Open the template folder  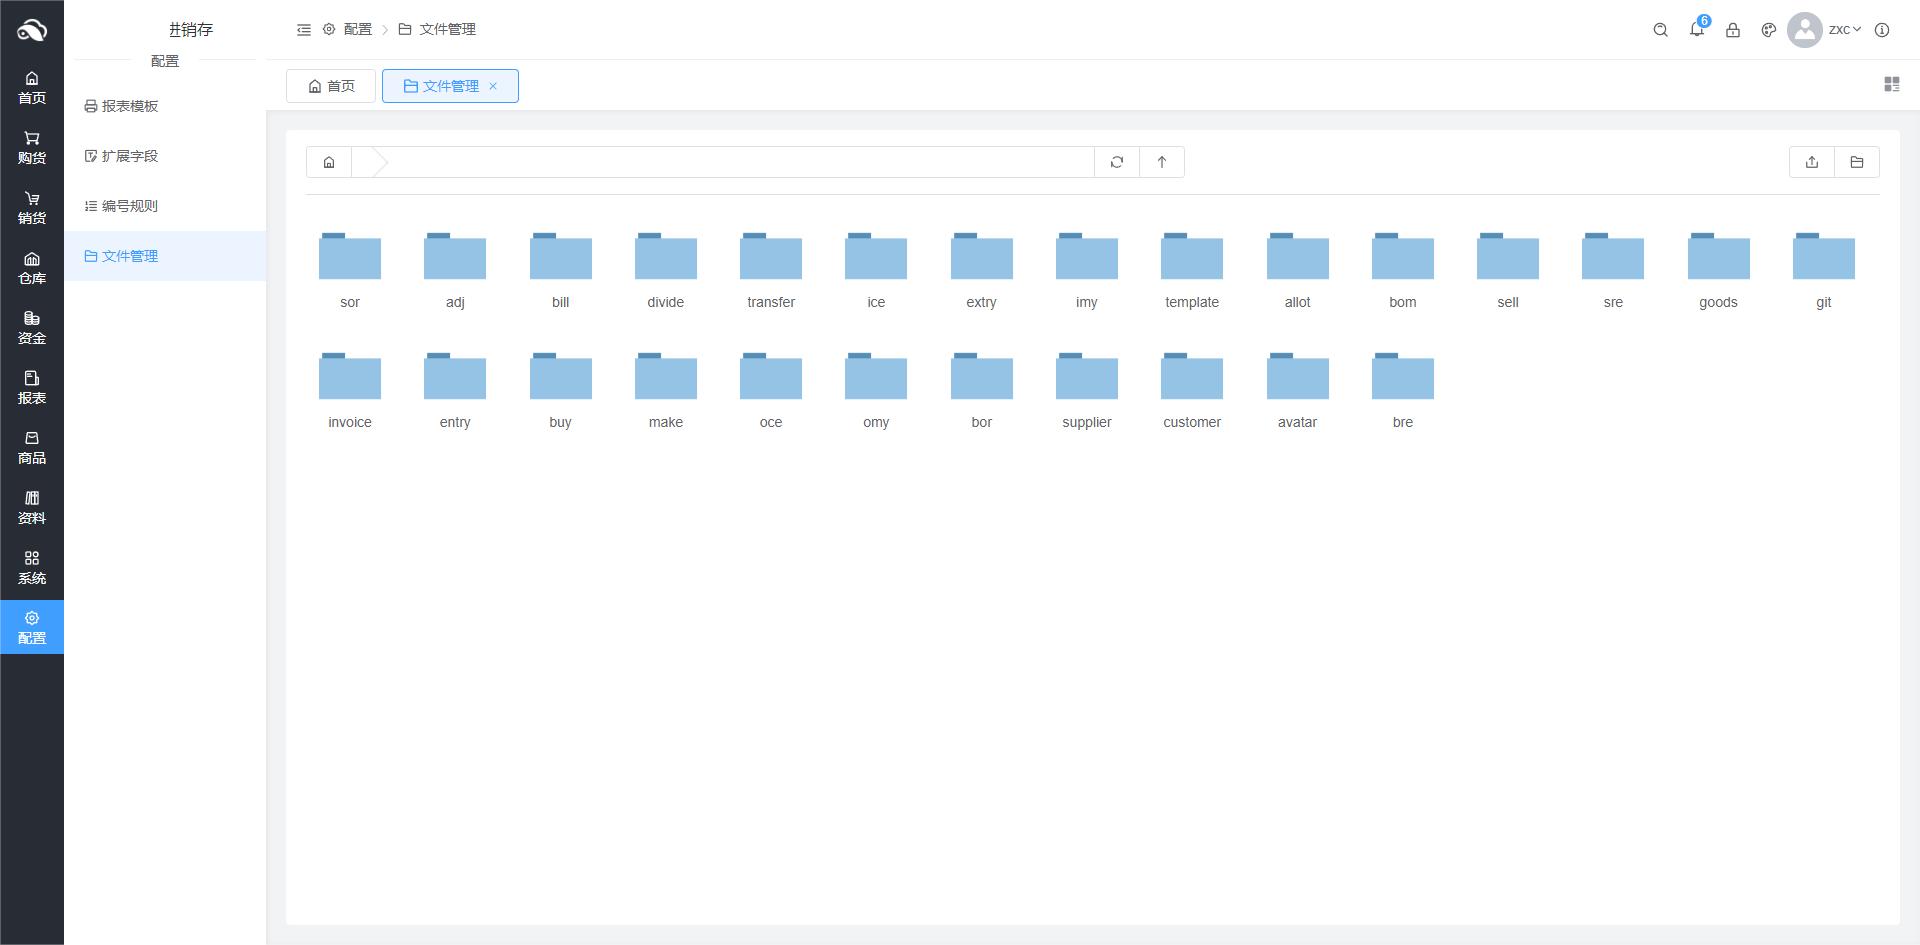tap(1191, 270)
